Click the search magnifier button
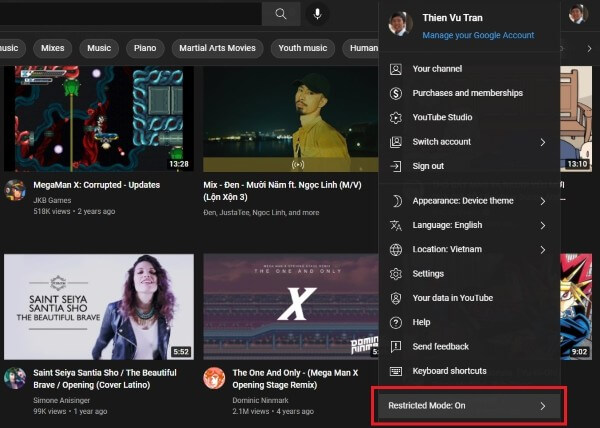600x428 pixels. [x=281, y=14]
